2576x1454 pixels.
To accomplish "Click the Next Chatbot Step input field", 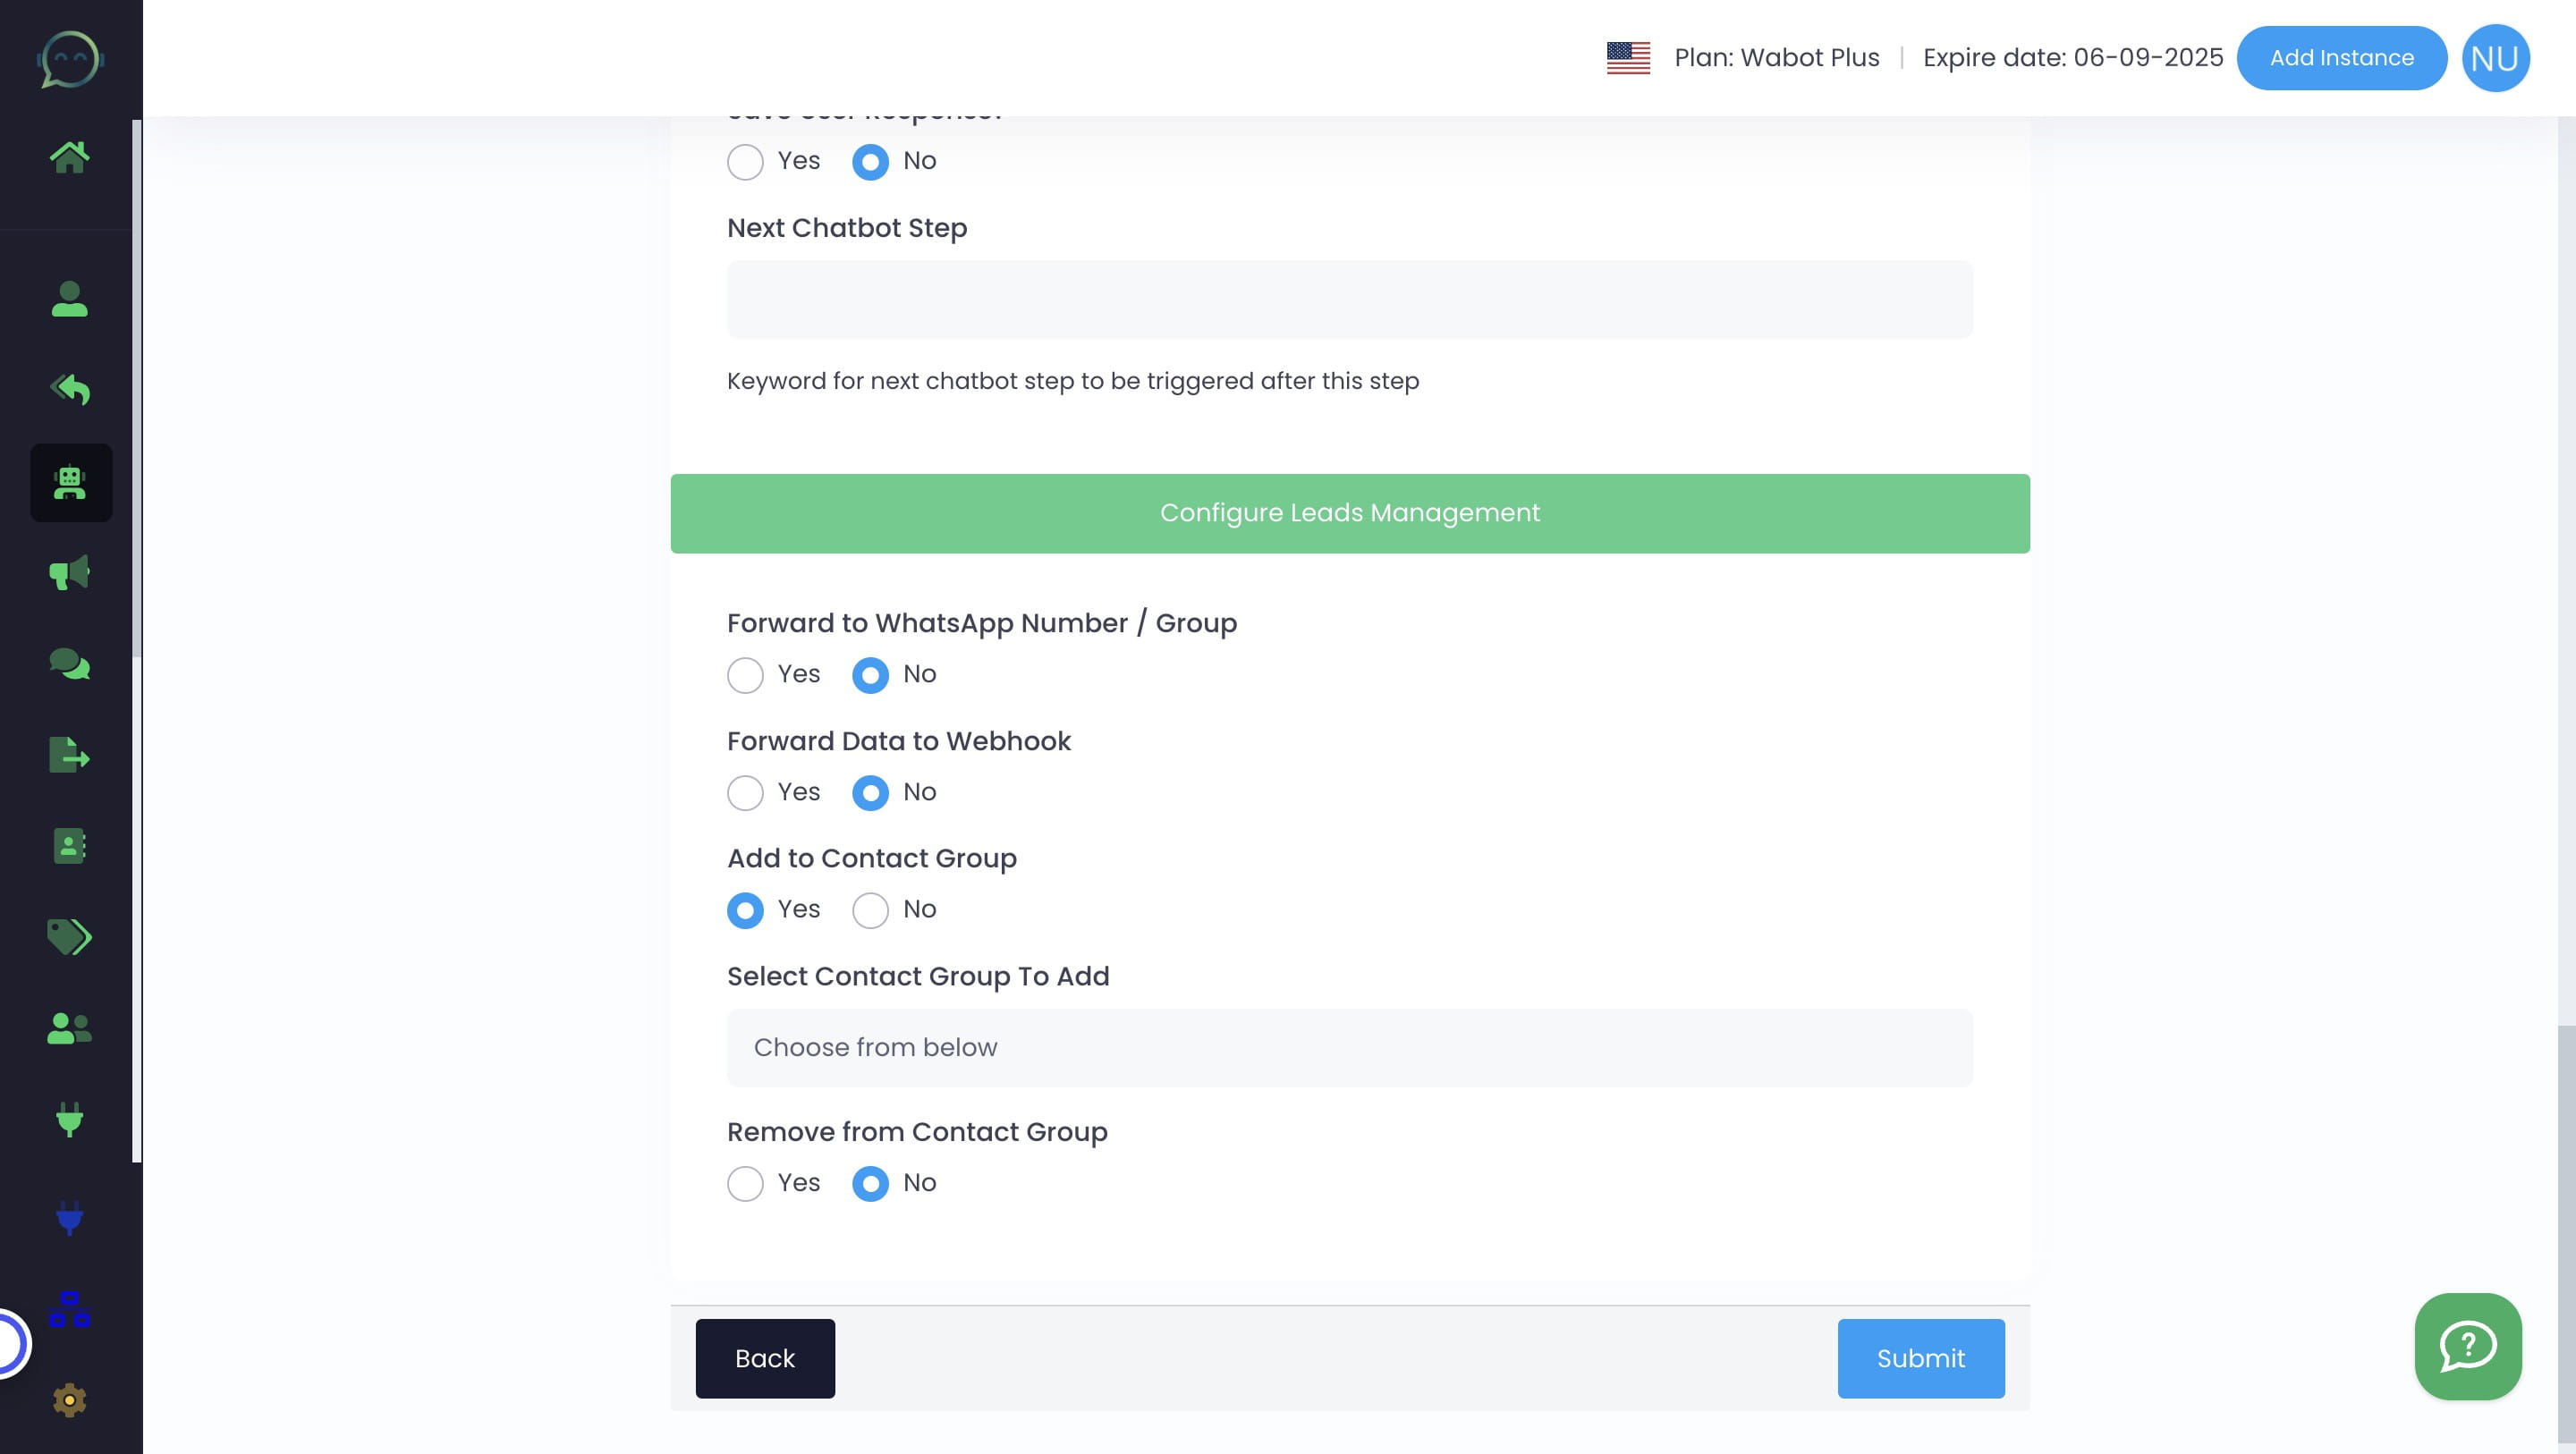I will tap(1348, 297).
